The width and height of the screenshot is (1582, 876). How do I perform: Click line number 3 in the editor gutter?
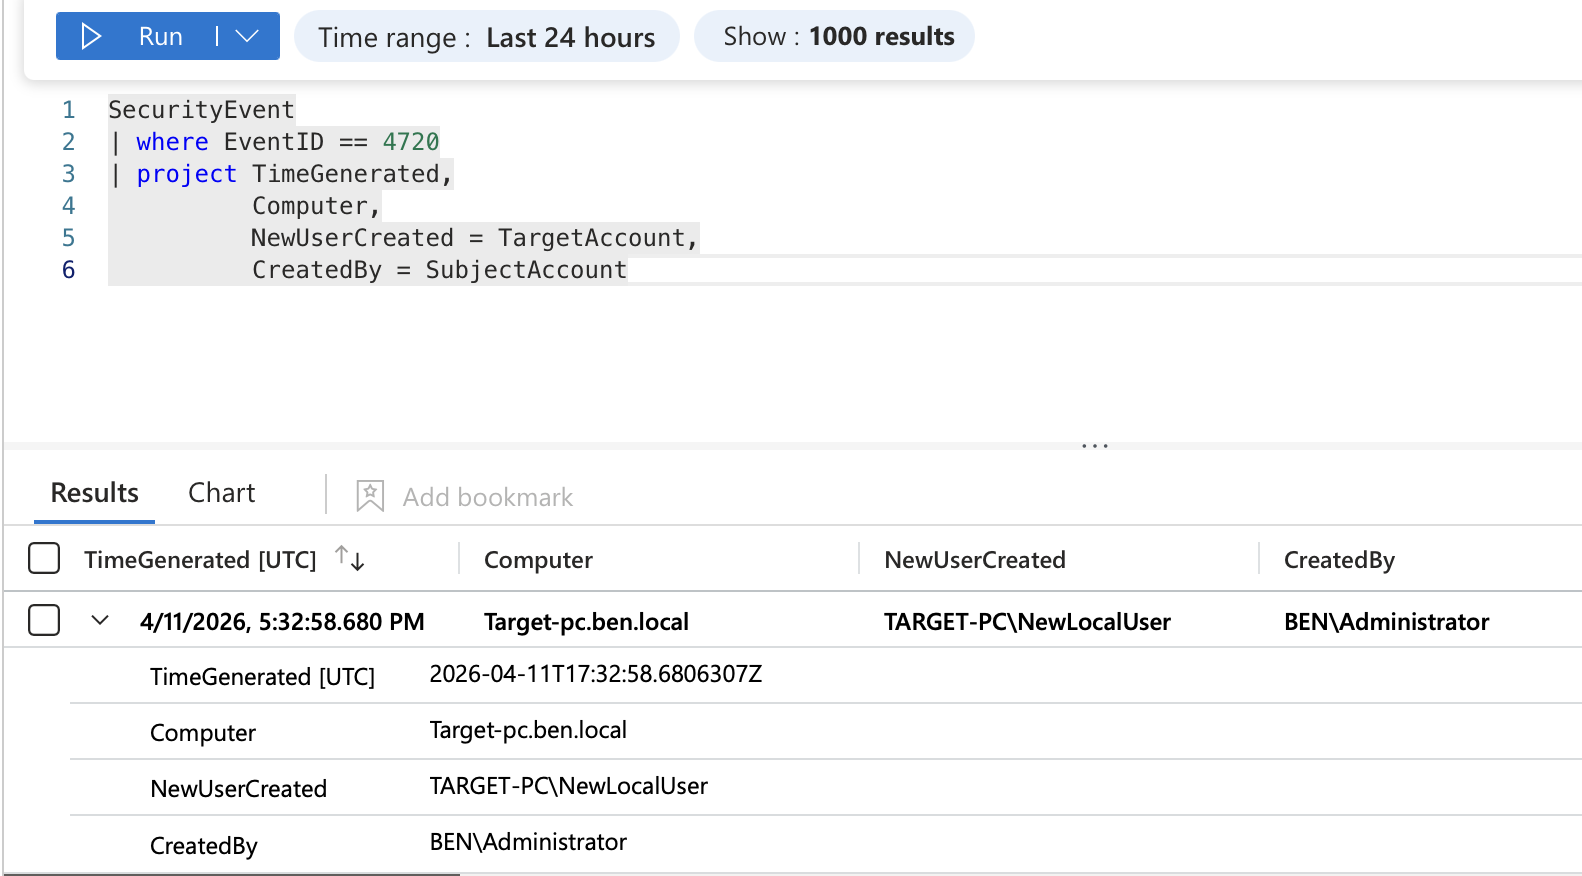[68, 174]
